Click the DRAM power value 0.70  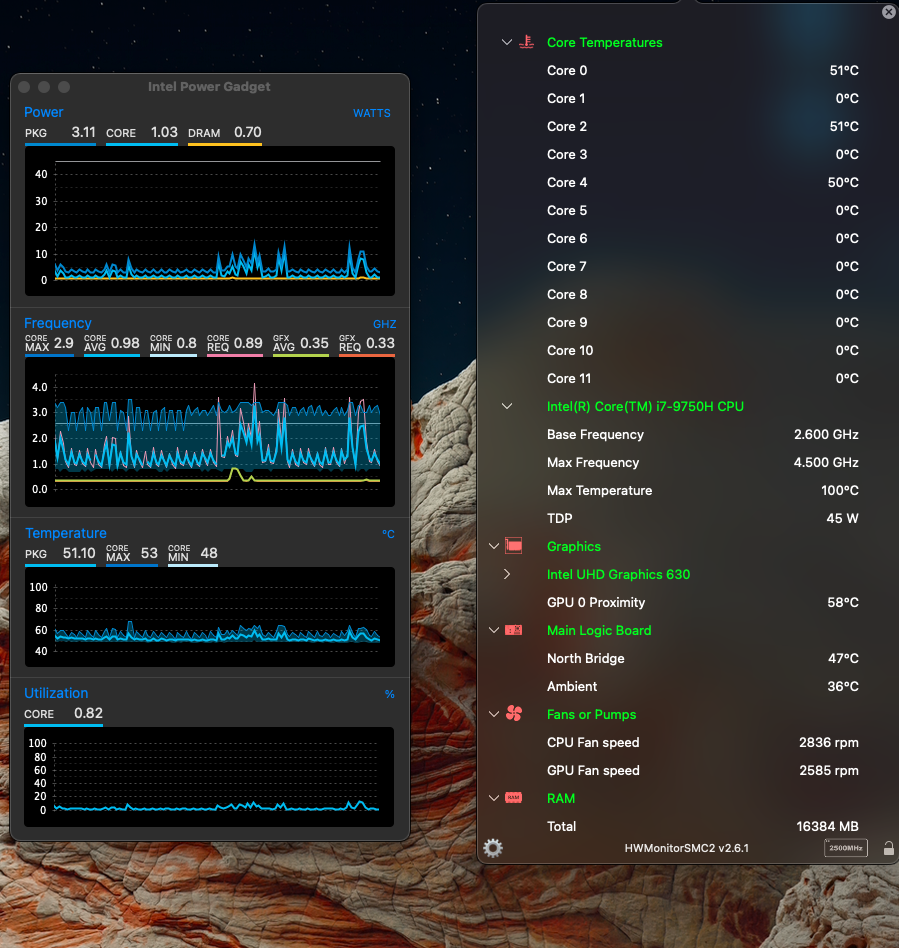[x=248, y=132]
